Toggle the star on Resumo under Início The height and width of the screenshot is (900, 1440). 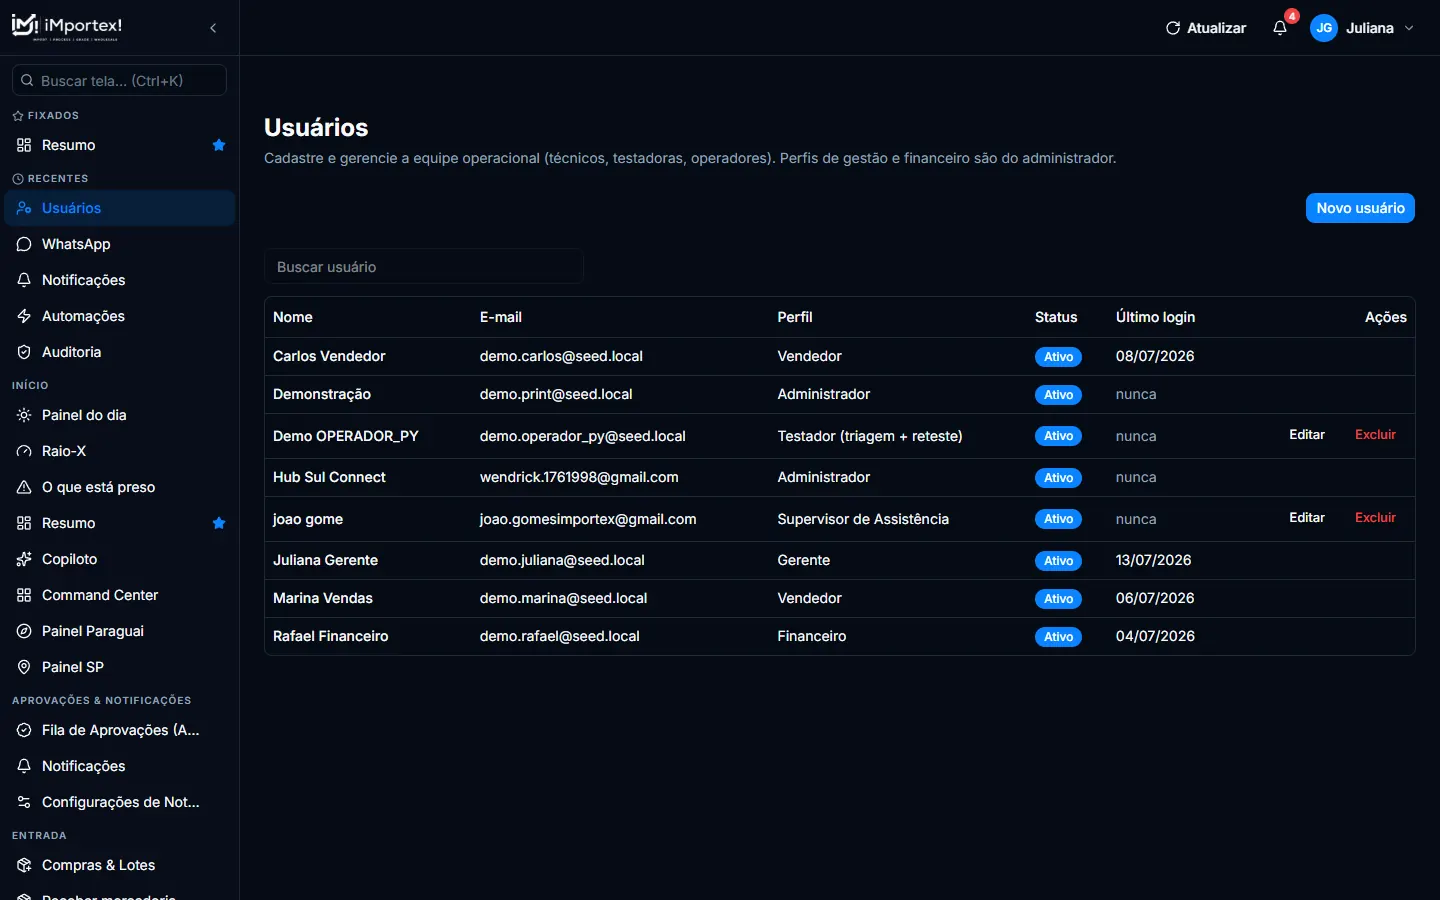(x=219, y=523)
